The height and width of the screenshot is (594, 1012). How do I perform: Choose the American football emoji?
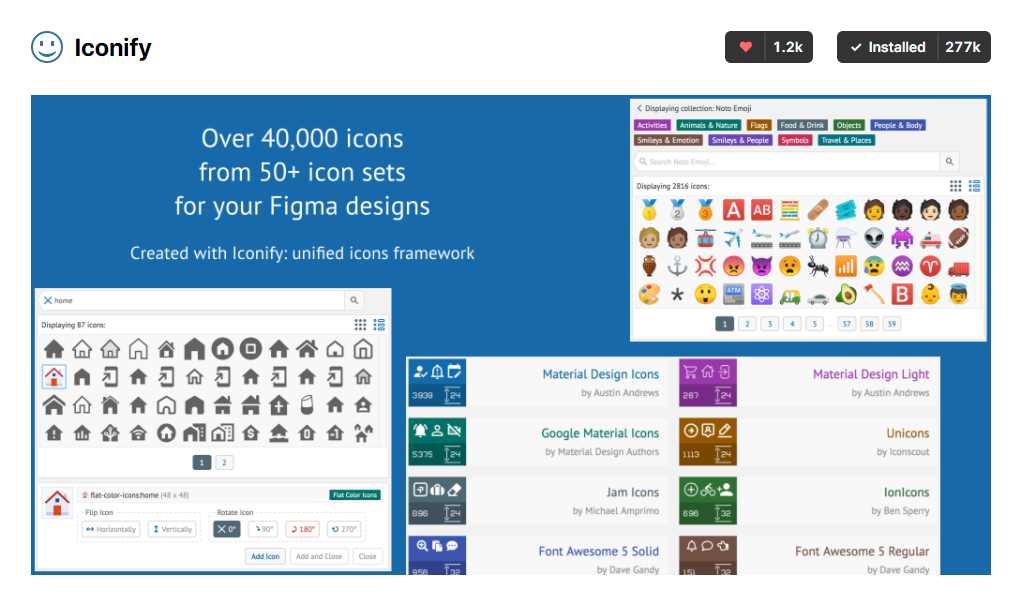(x=958, y=238)
